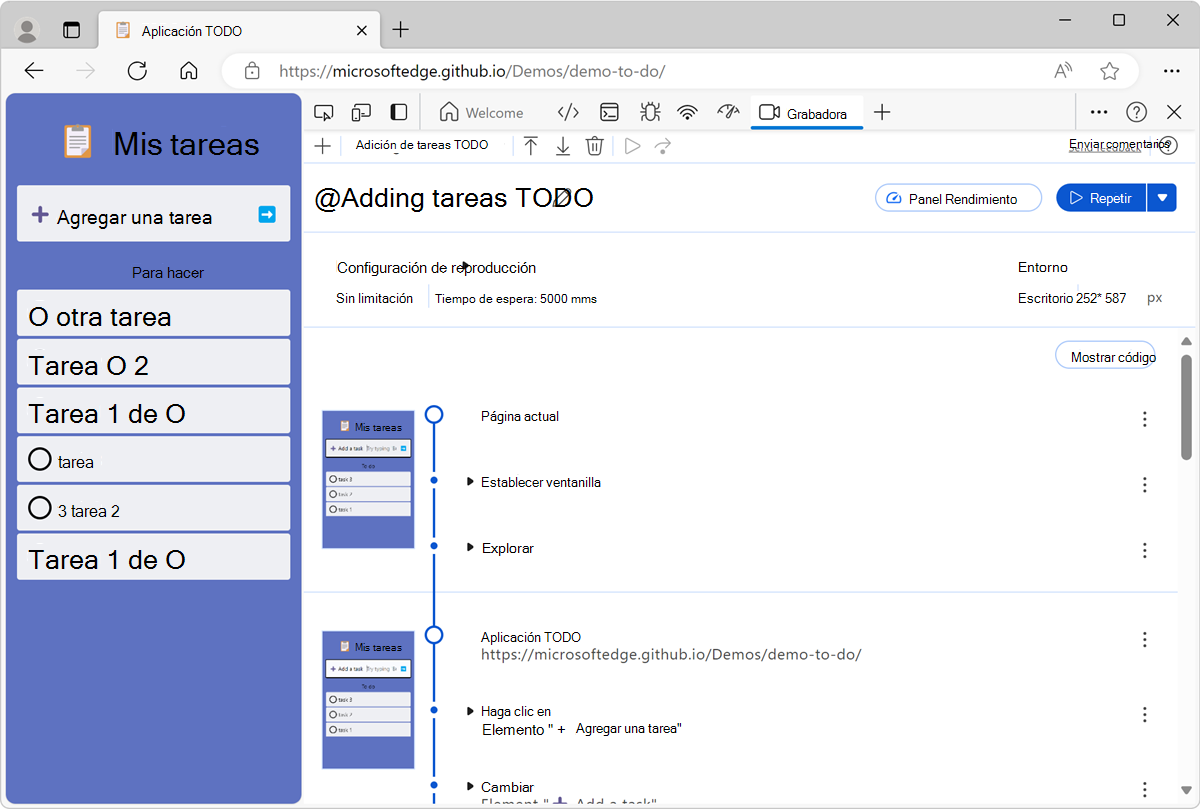Open options menu for Página actual
The width and height of the screenshot is (1200, 809).
pyautogui.click(x=1145, y=419)
